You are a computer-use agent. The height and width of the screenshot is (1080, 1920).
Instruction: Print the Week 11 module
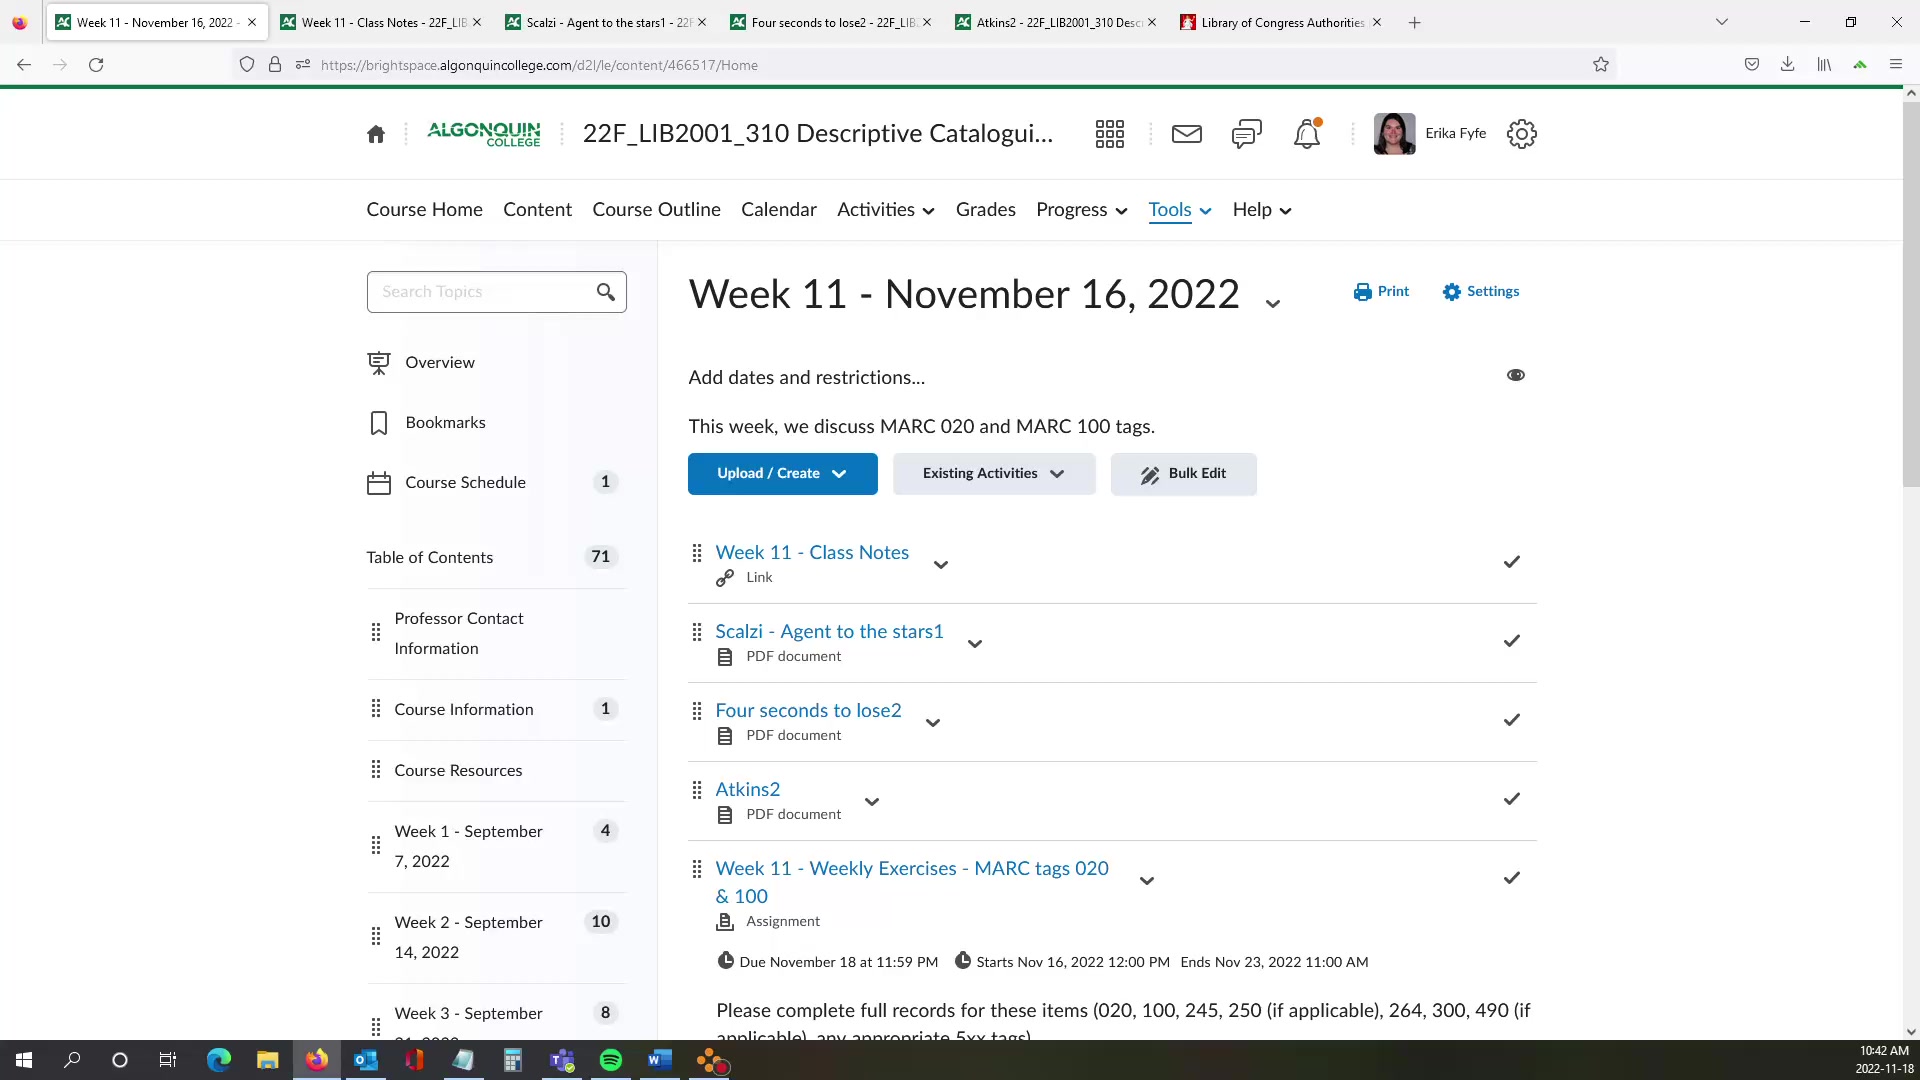click(1381, 292)
